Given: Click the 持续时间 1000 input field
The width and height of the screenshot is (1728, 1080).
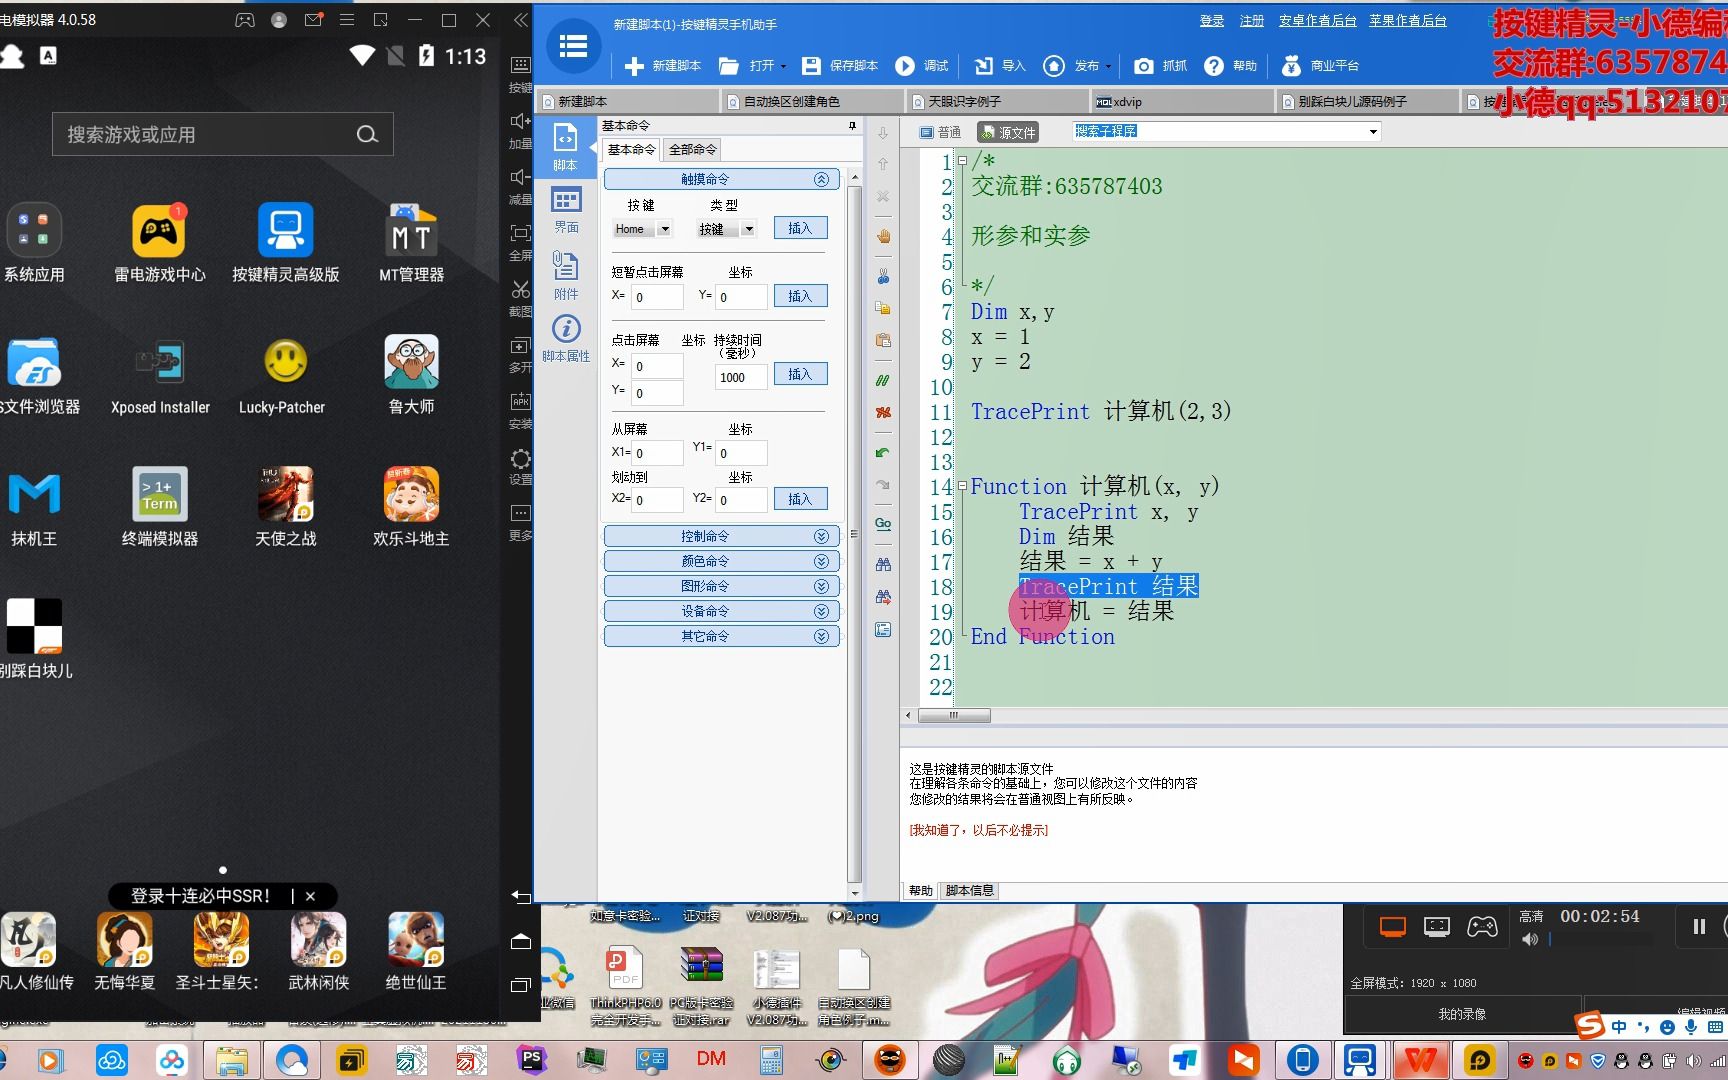Looking at the screenshot, I should pyautogui.click(x=741, y=377).
